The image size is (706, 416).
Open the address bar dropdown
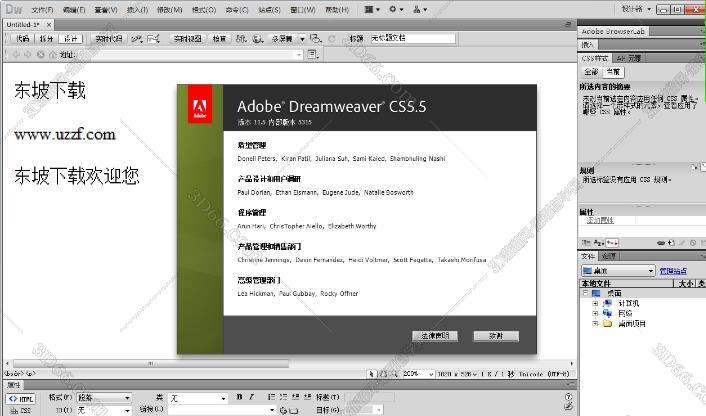pos(299,54)
